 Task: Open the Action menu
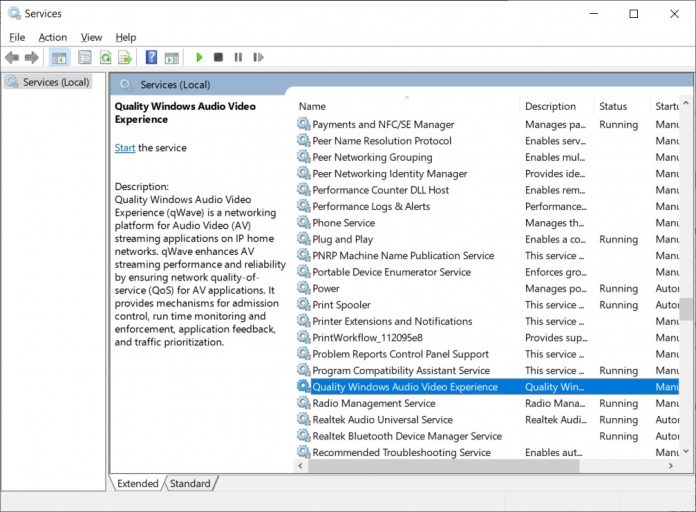click(52, 37)
